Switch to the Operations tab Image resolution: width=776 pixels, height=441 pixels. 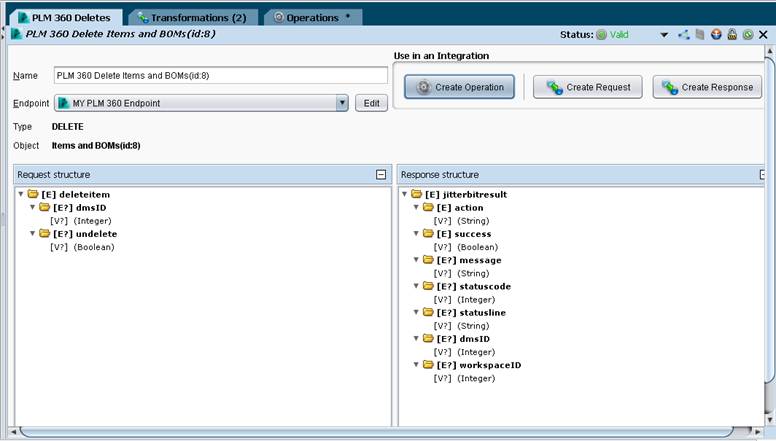313,17
